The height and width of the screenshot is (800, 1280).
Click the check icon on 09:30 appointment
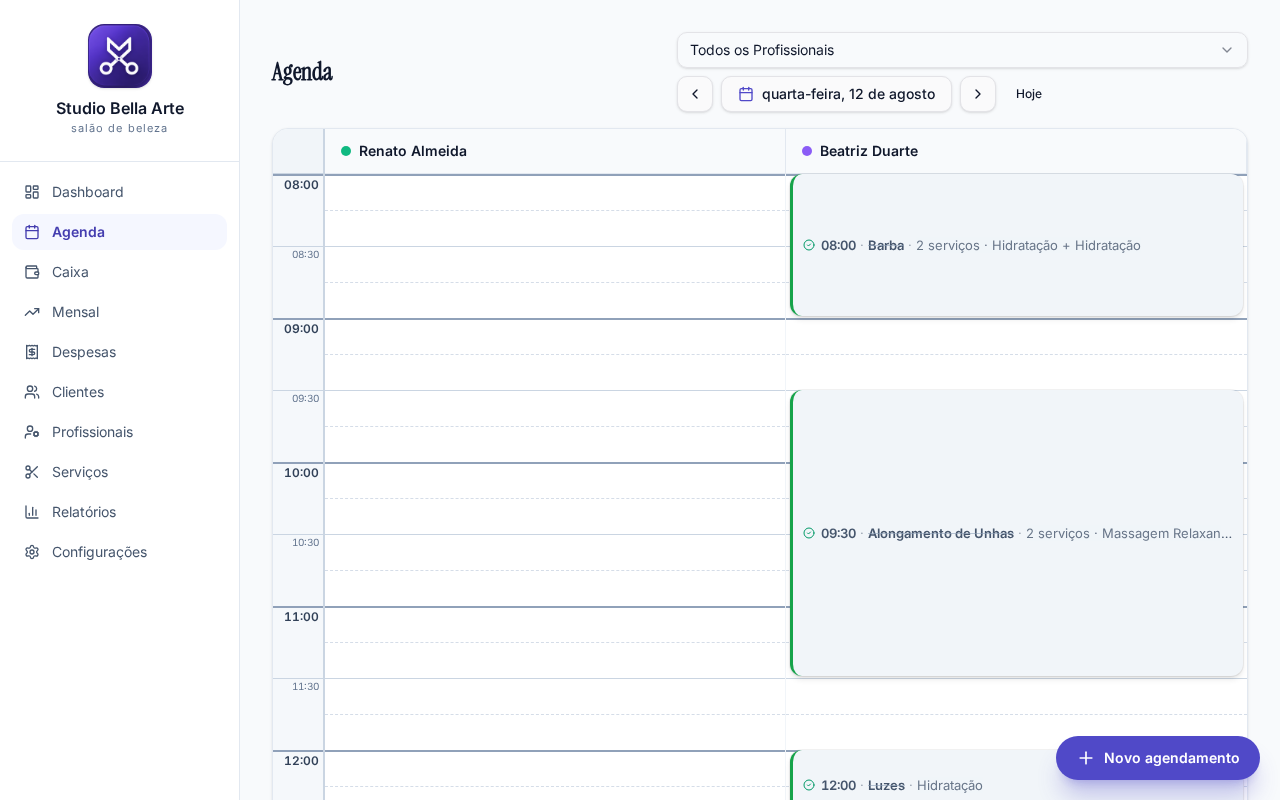click(809, 533)
